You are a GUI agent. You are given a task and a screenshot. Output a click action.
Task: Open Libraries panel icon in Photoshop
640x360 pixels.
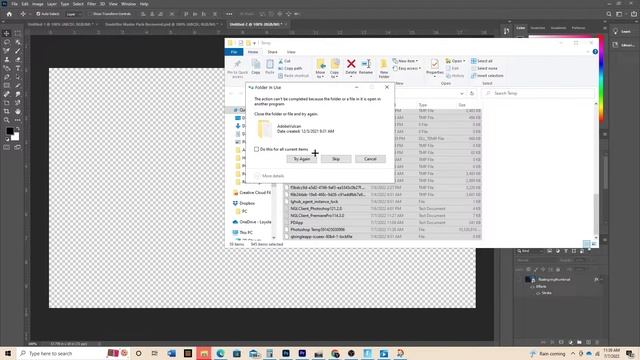(616, 45)
